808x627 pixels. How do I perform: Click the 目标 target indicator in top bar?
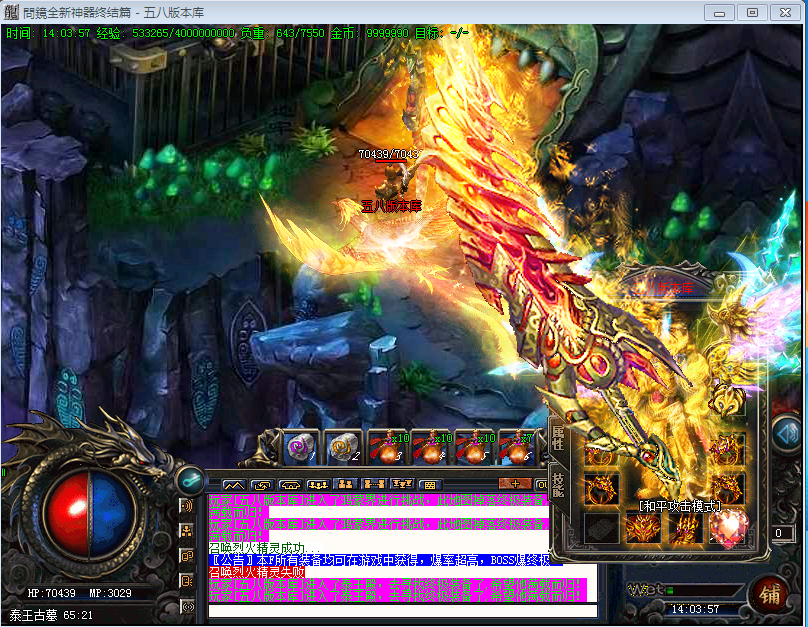442,33
